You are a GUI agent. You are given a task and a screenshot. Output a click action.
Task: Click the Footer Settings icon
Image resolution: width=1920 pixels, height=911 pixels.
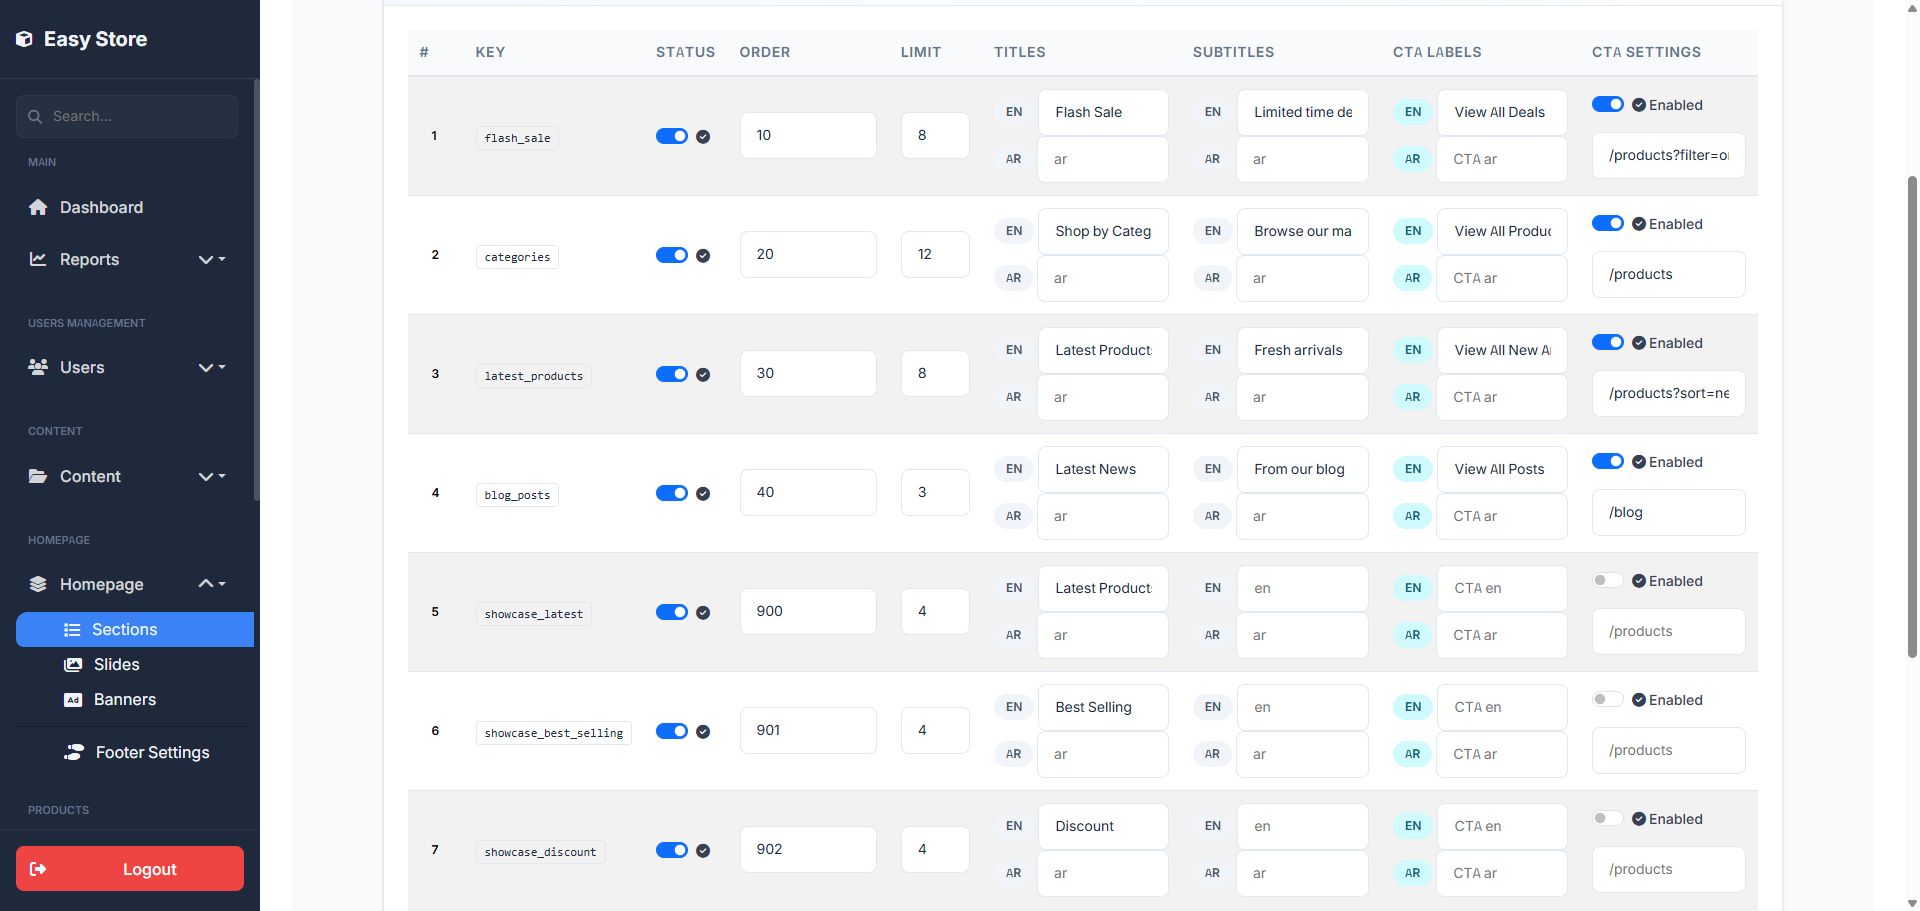pos(74,752)
